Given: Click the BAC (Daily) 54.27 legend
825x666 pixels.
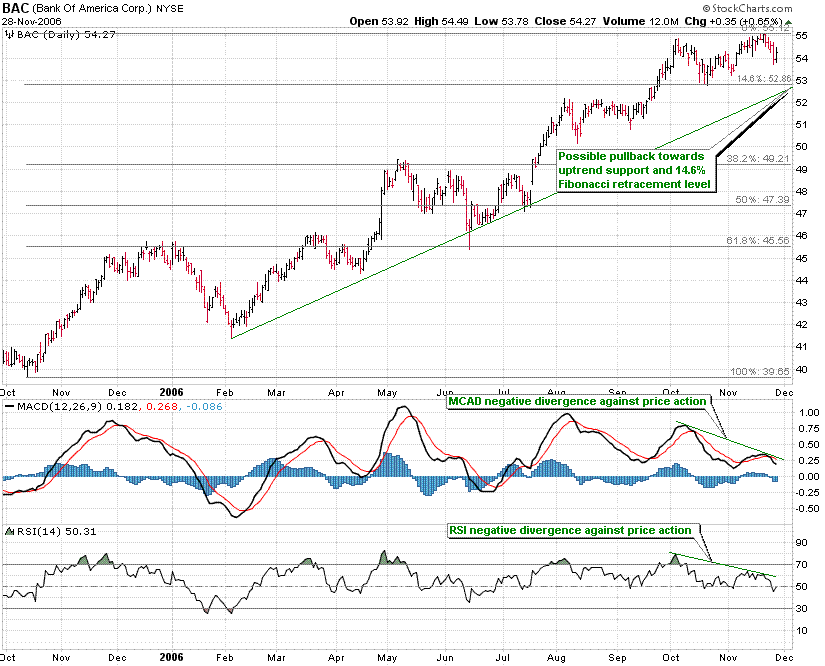Looking at the screenshot, I should (66, 35).
